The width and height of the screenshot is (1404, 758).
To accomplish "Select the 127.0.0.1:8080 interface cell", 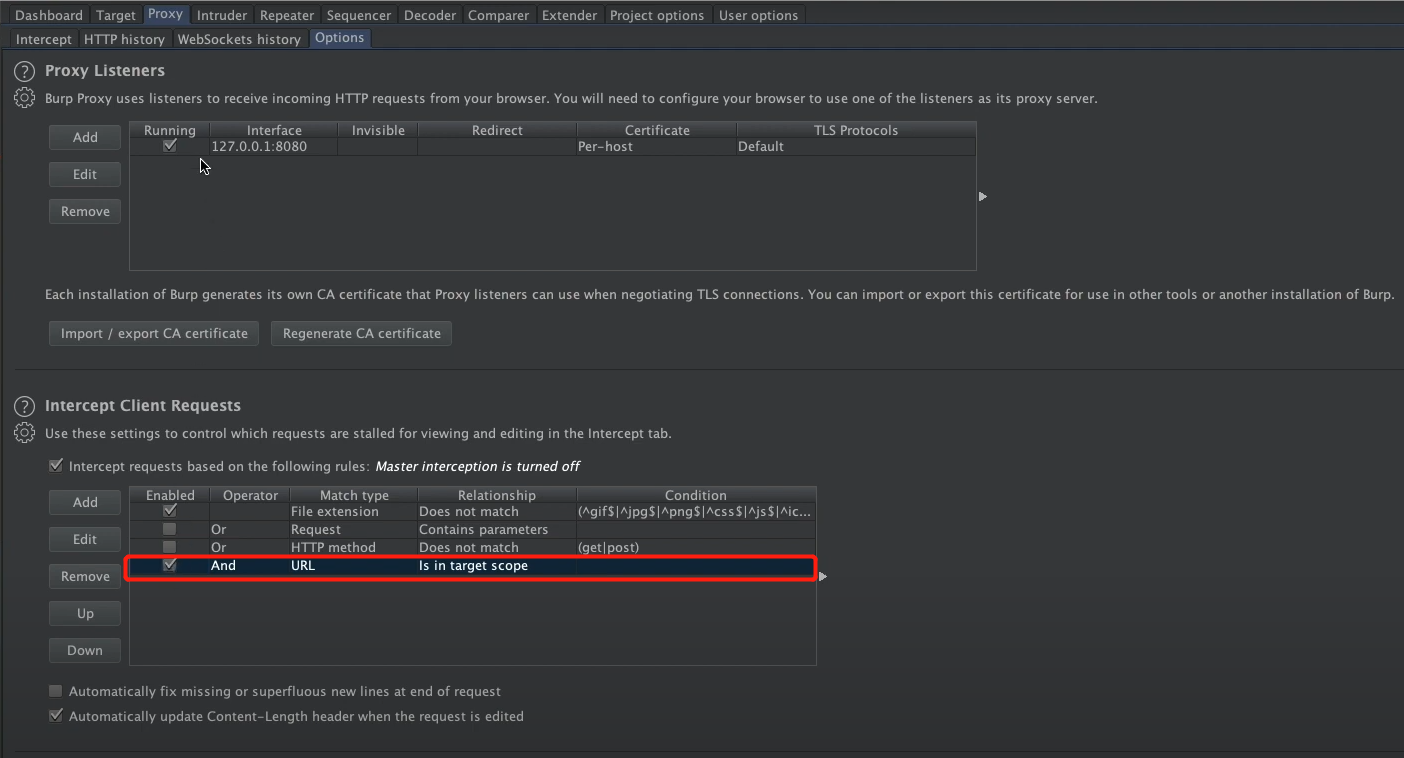I will click(273, 146).
